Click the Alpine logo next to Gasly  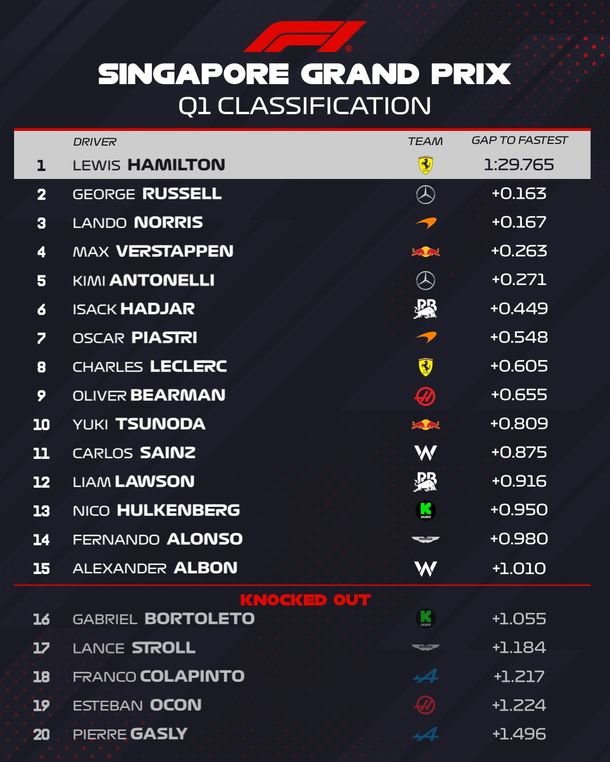pyautogui.click(x=425, y=735)
